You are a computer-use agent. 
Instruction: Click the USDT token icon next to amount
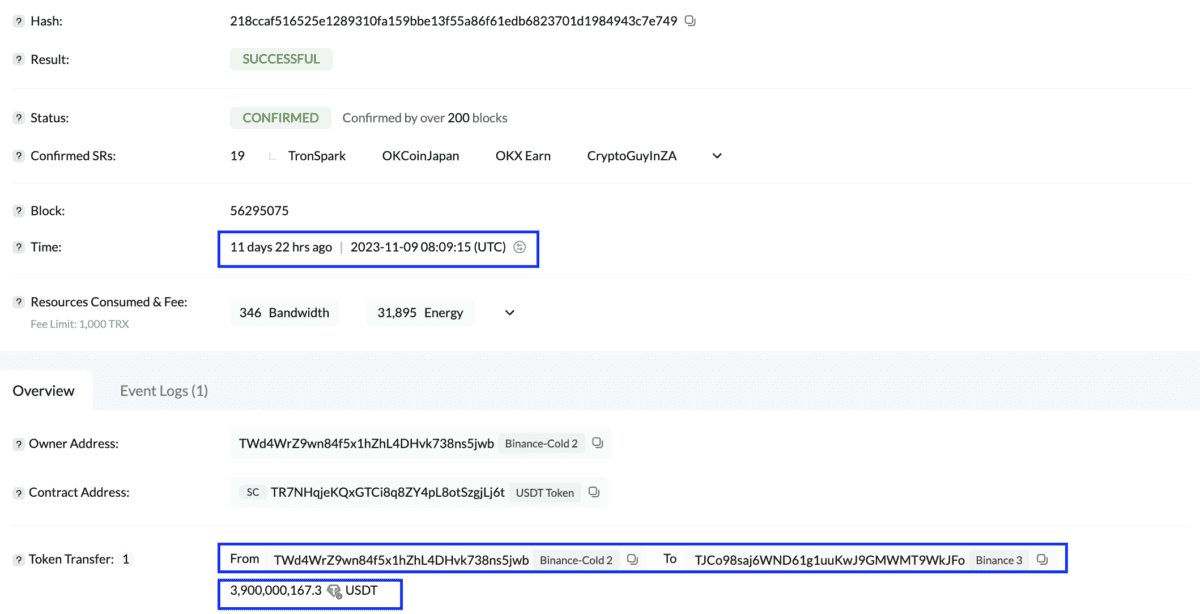click(x=334, y=591)
